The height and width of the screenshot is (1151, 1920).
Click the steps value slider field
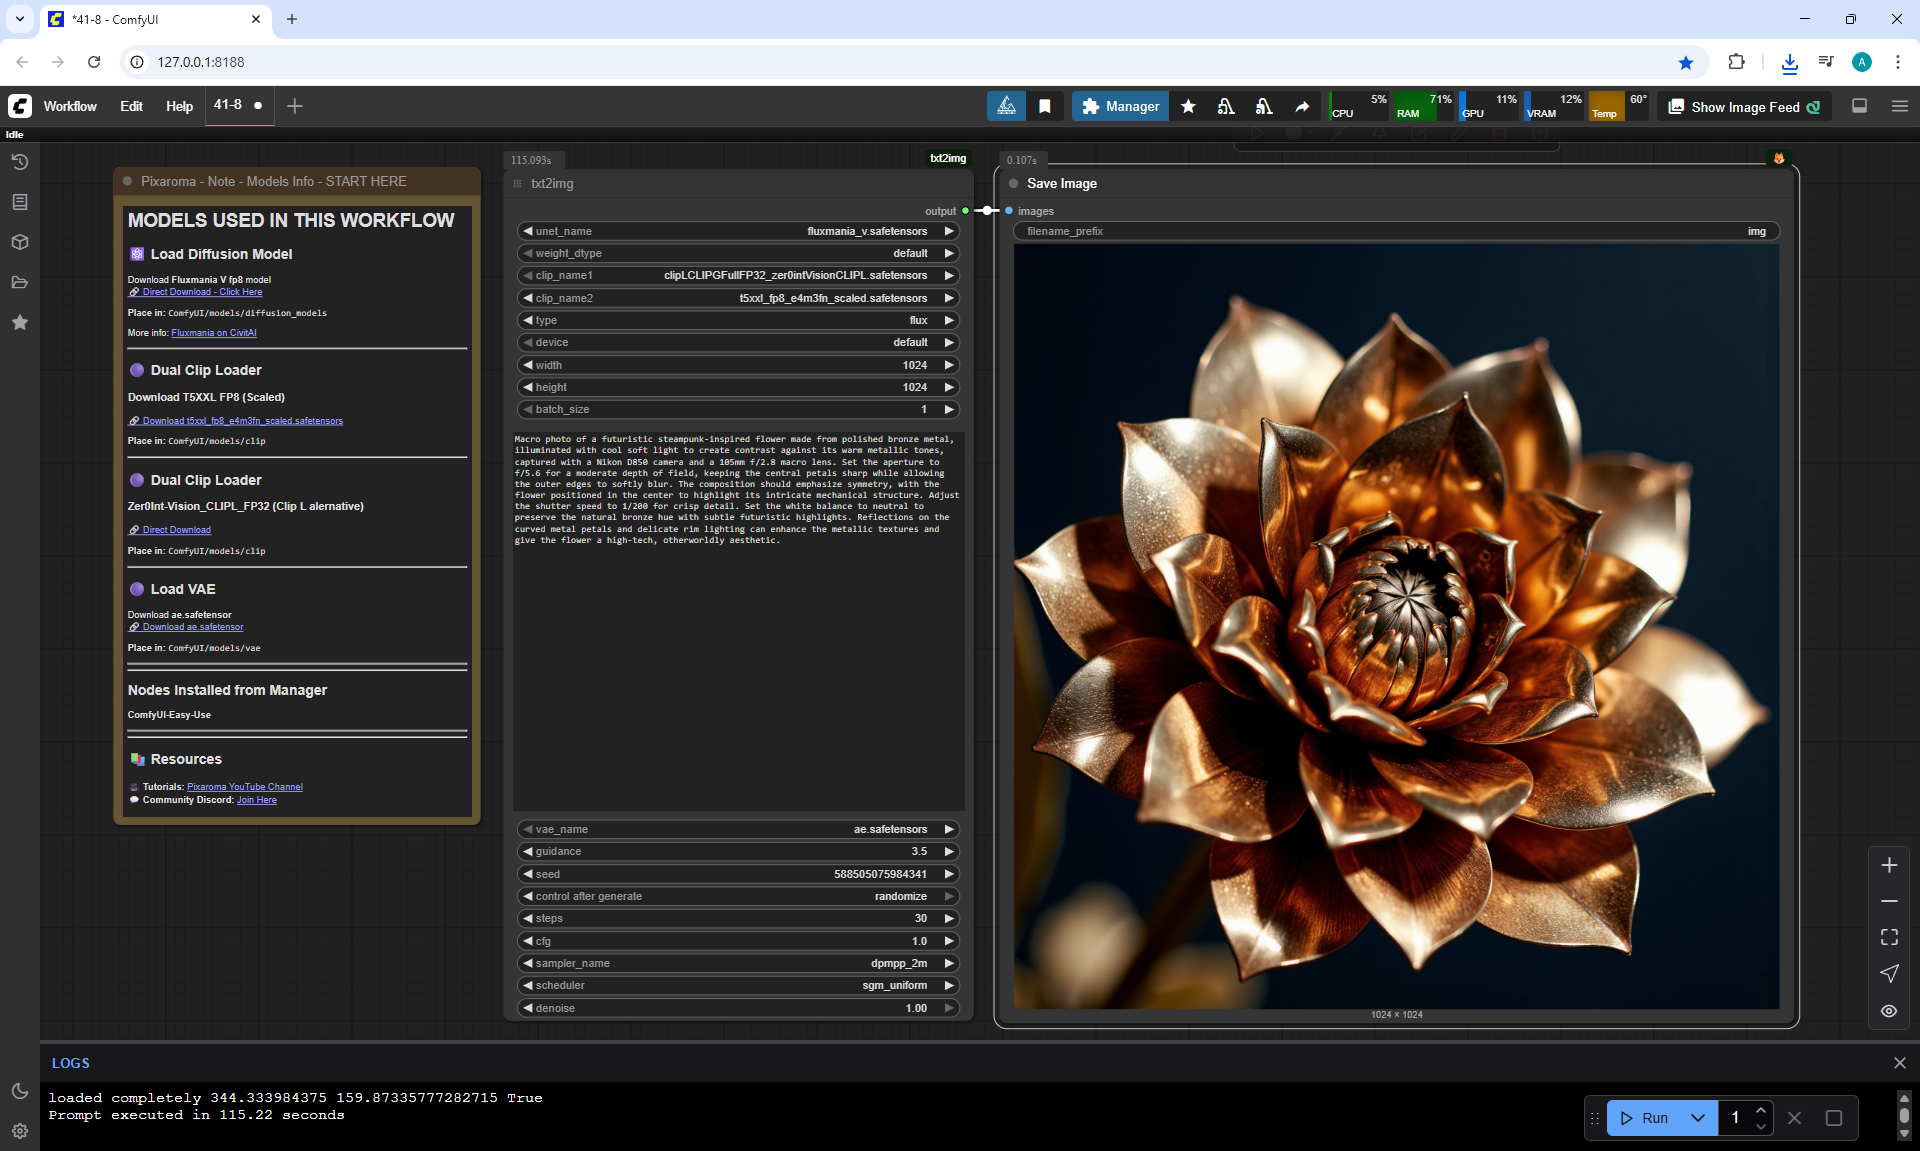(x=738, y=918)
